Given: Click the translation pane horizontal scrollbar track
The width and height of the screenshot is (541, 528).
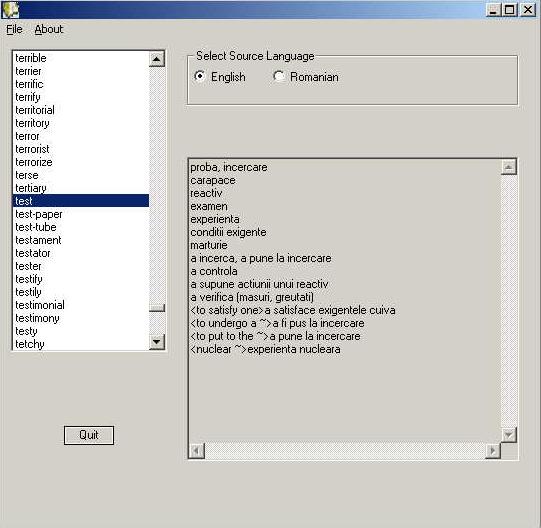Looking at the screenshot, I should click(x=345, y=451).
